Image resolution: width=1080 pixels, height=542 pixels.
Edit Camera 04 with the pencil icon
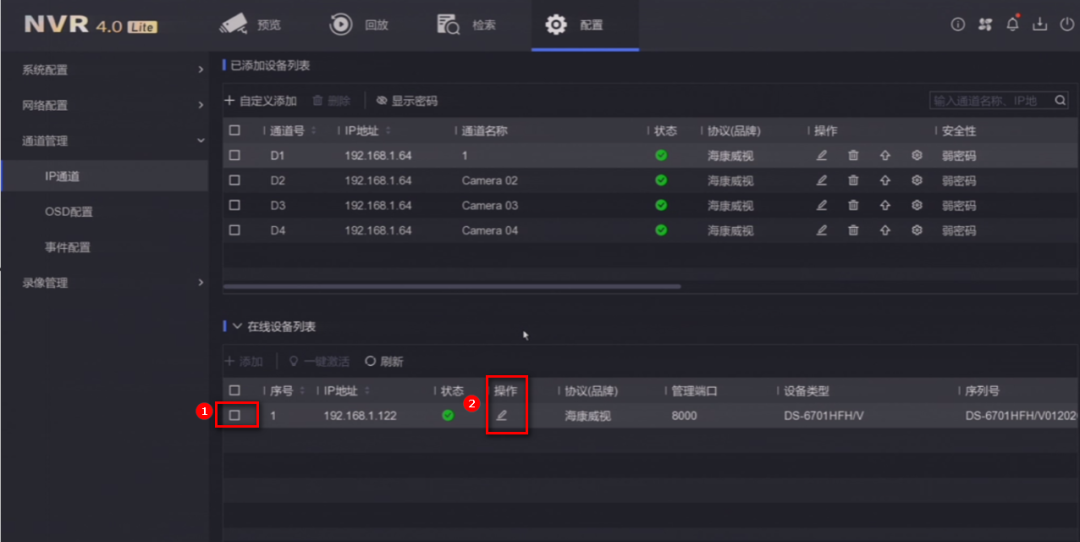pos(821,230)
